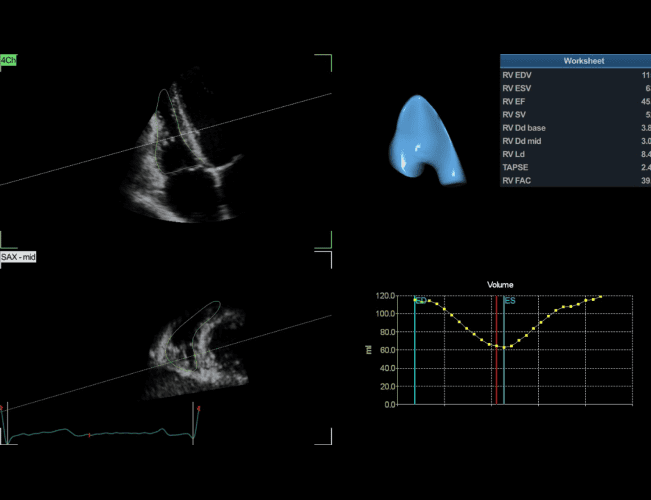Select the RV SV worksheet entry

pyautogui.click(x=575, y=115)
